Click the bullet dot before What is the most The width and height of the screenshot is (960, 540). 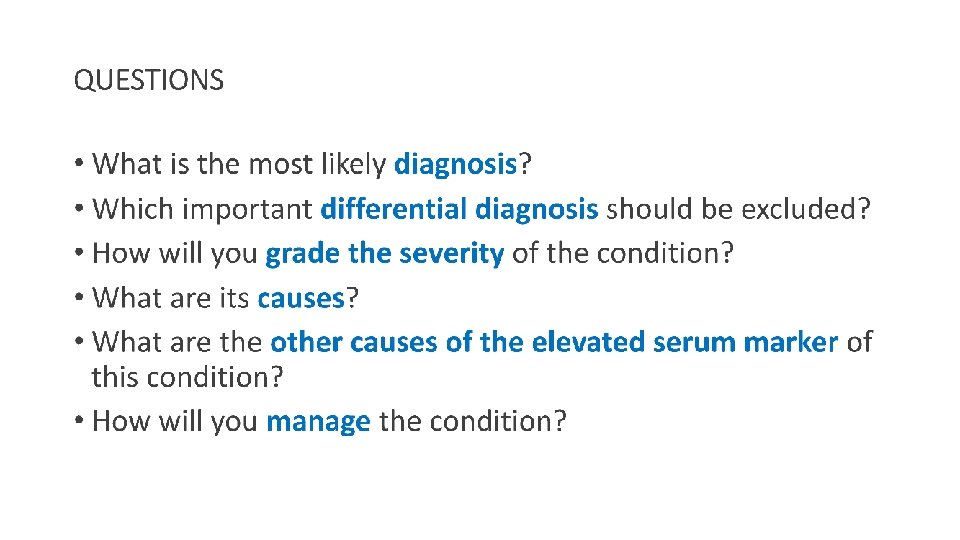[78, 163]
